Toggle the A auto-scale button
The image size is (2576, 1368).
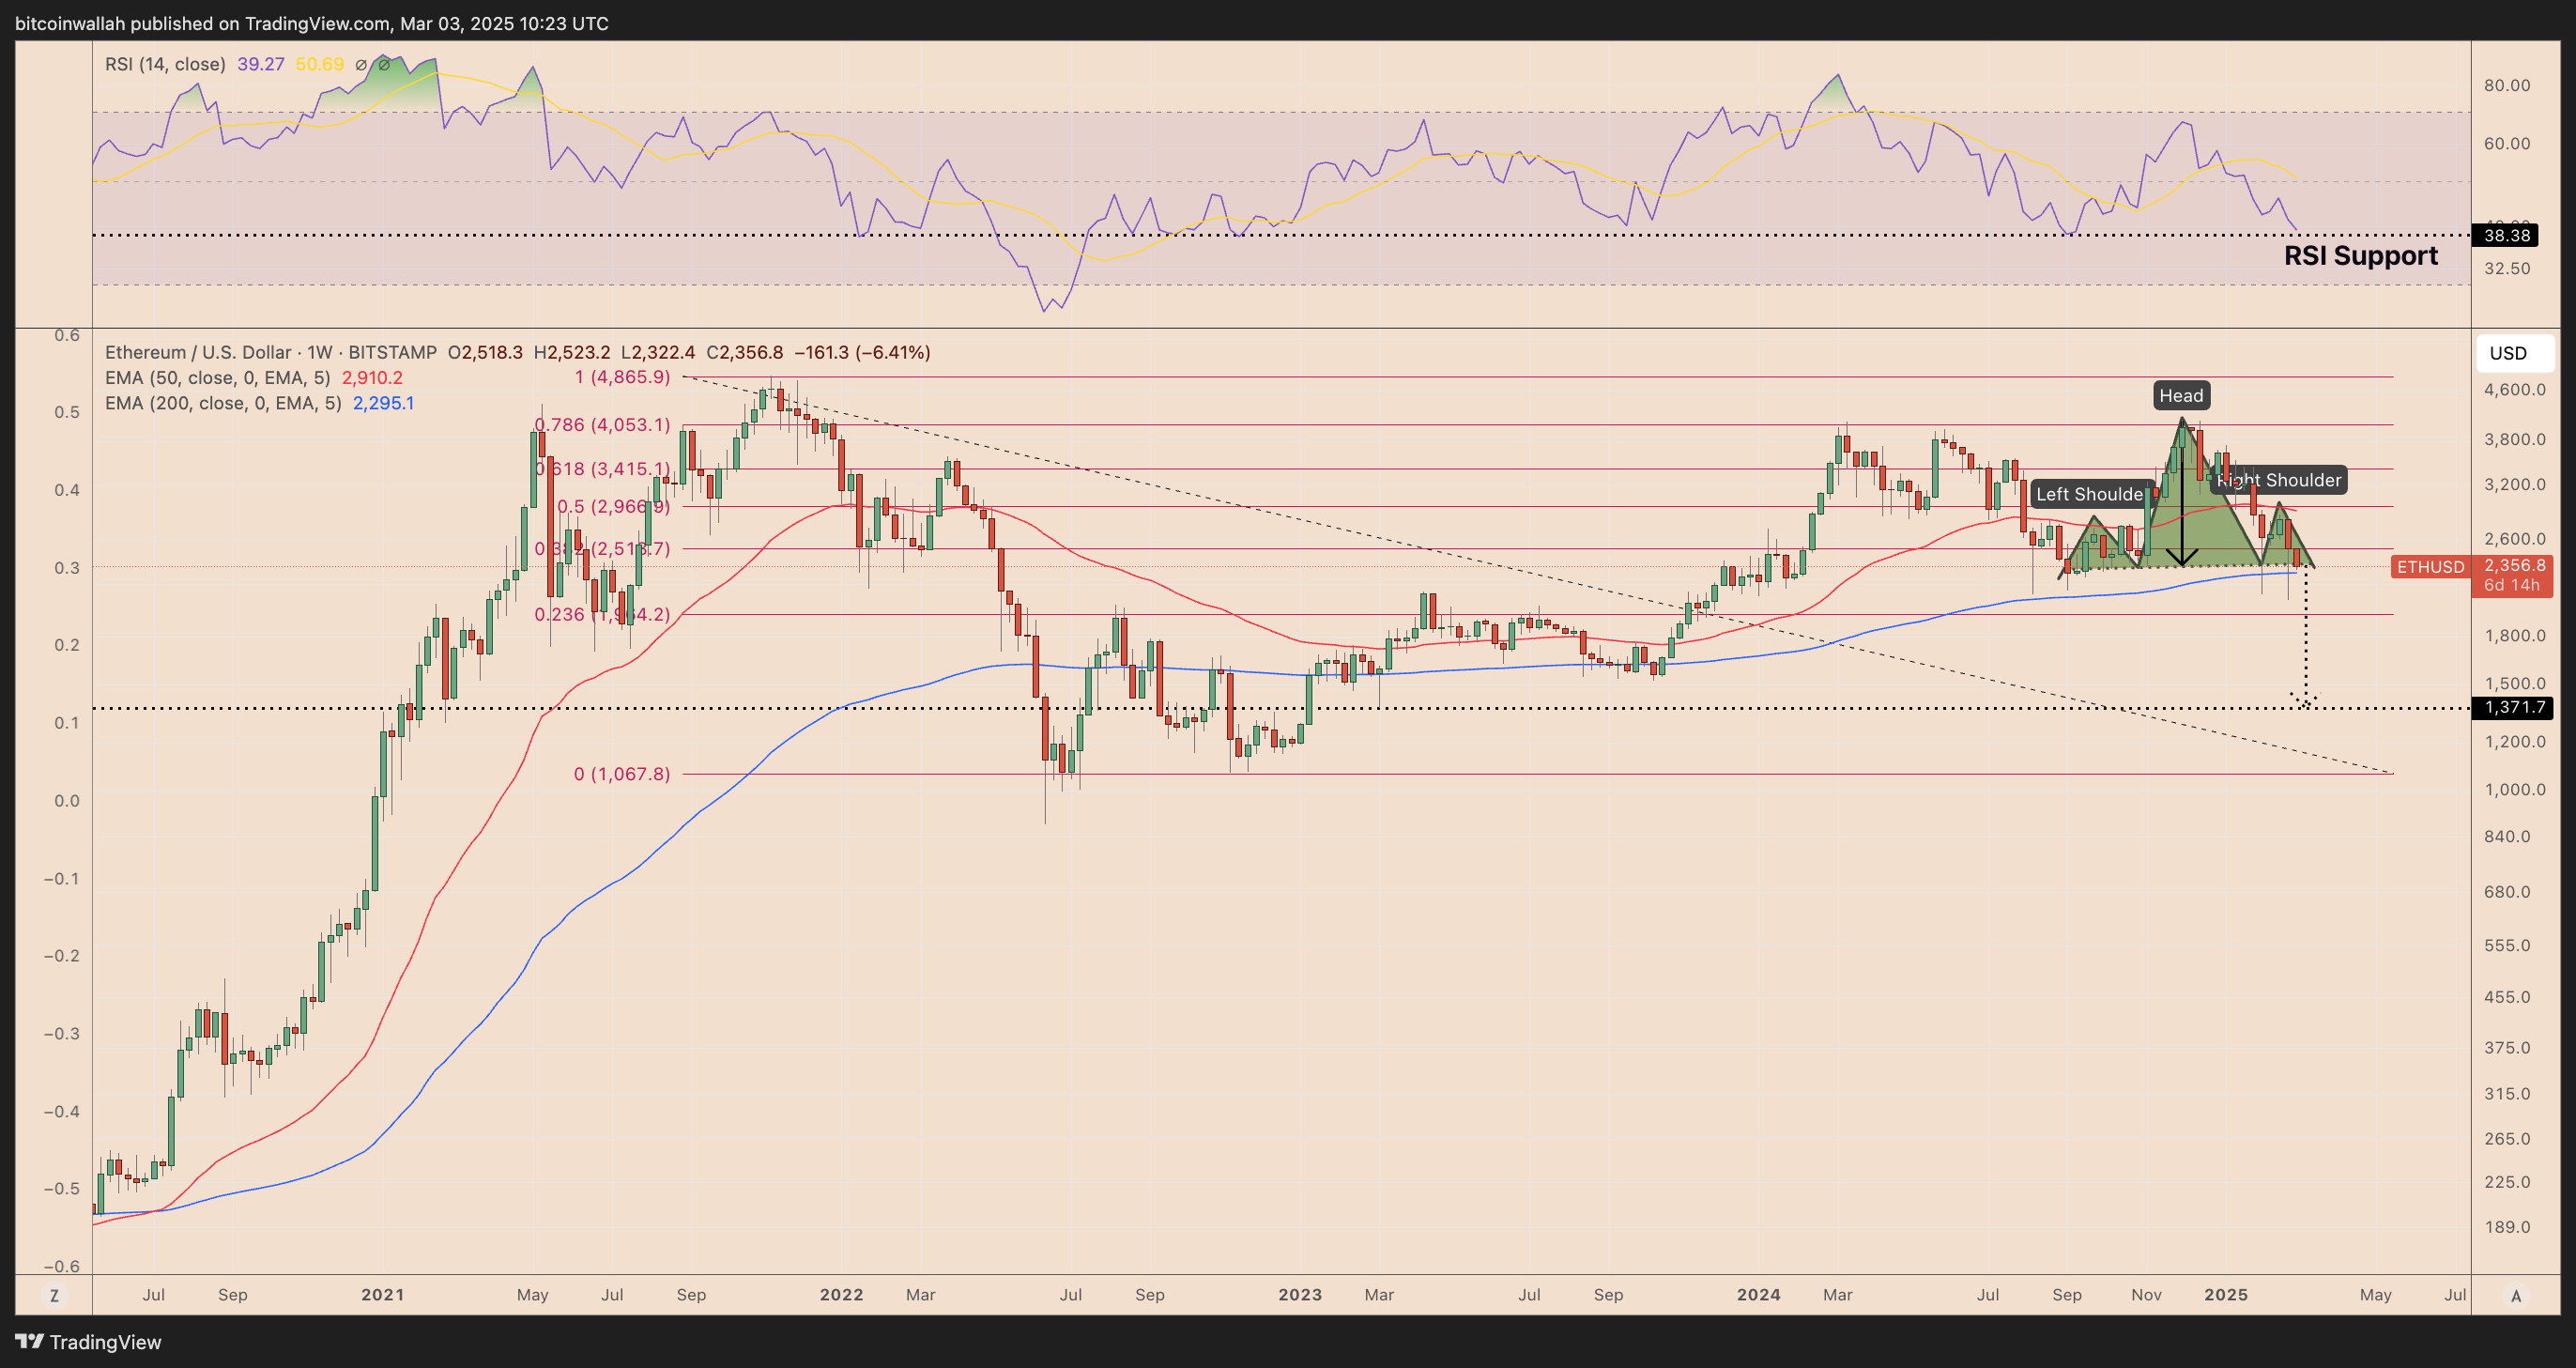pyautogui.click(x=2516, y=1295)
